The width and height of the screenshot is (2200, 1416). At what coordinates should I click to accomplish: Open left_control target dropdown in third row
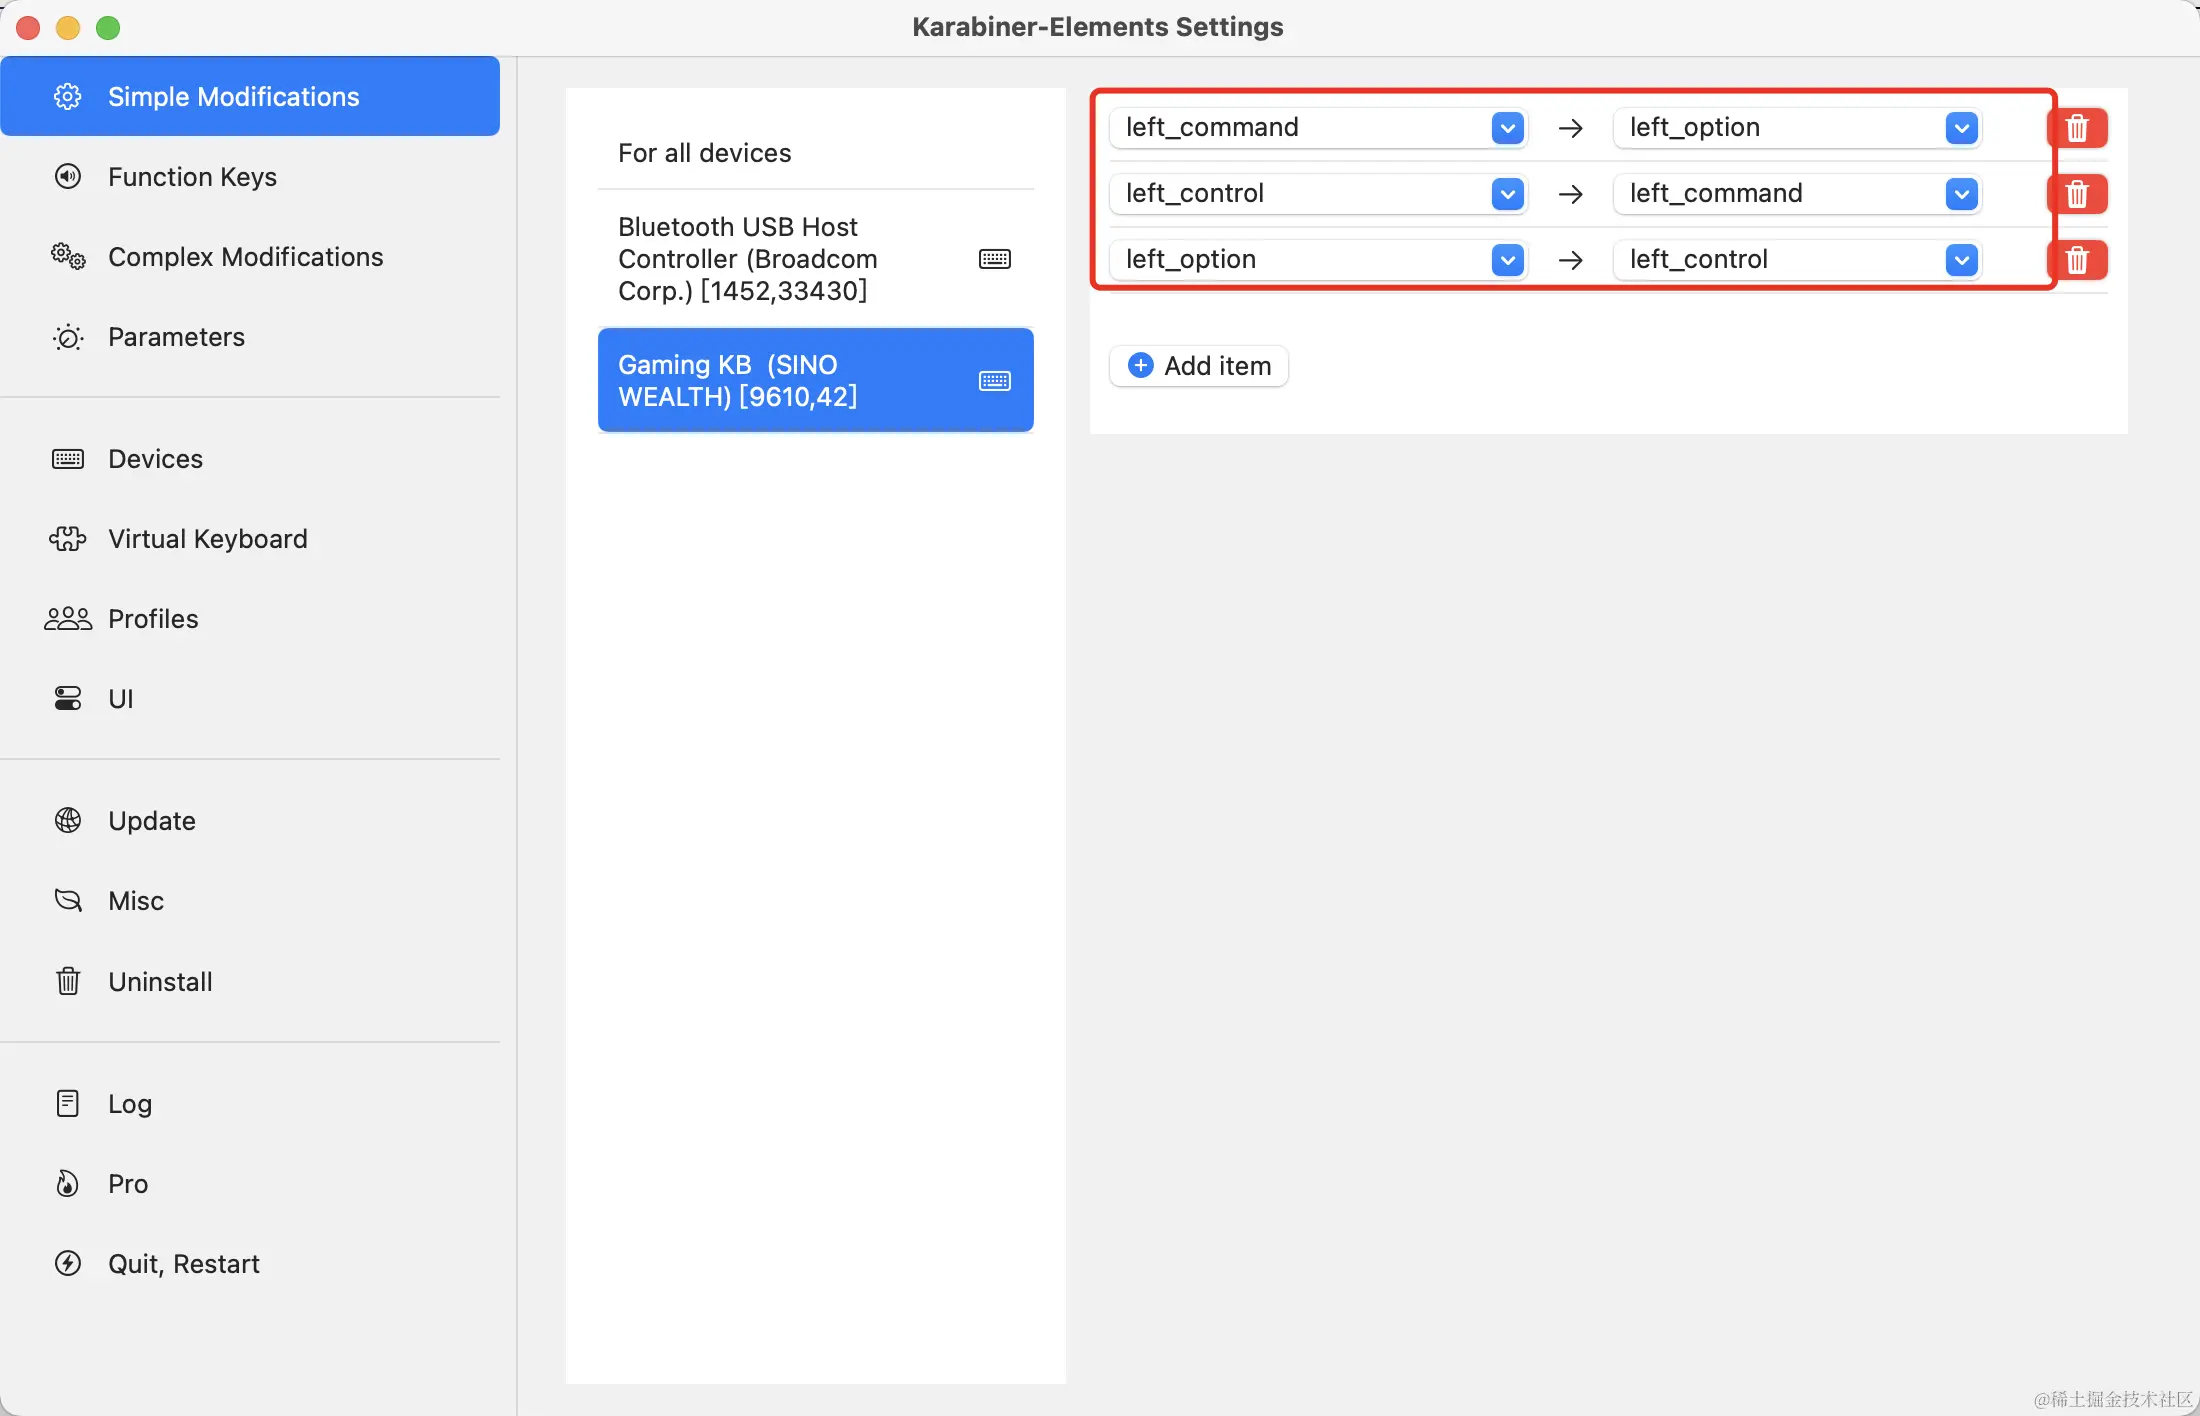coord(1797,259)
